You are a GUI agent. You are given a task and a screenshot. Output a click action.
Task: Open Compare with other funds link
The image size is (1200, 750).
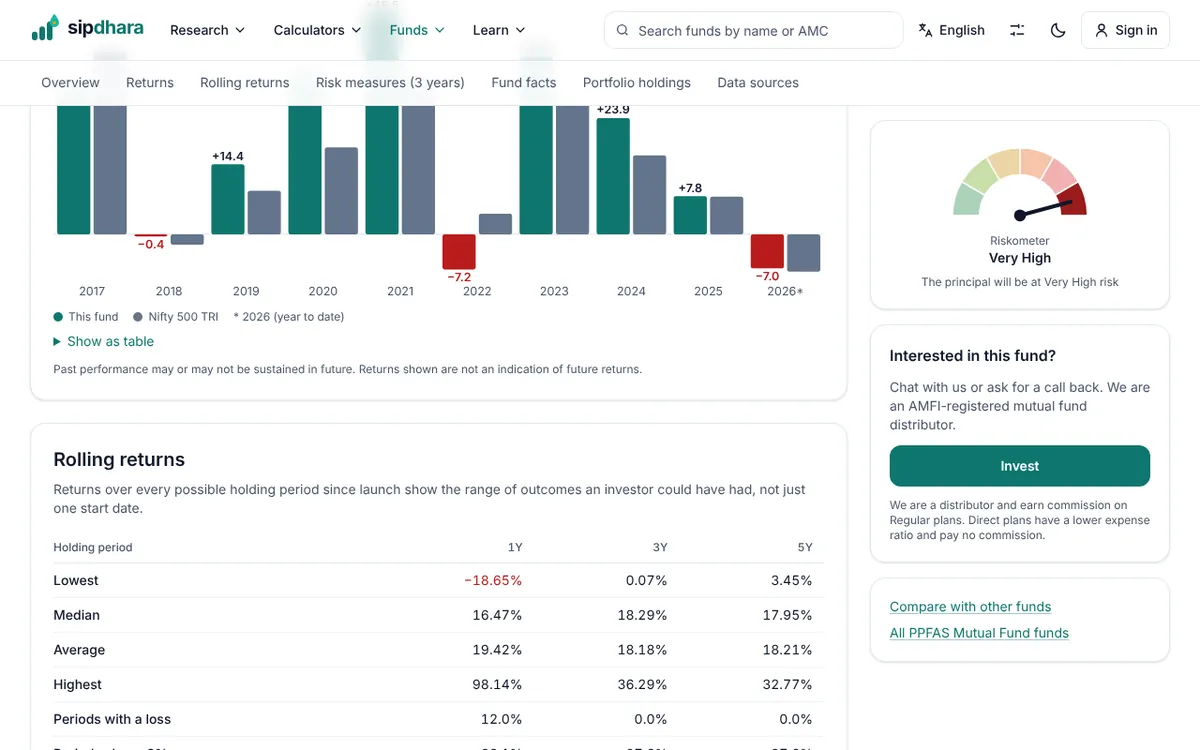pos(970,606)
